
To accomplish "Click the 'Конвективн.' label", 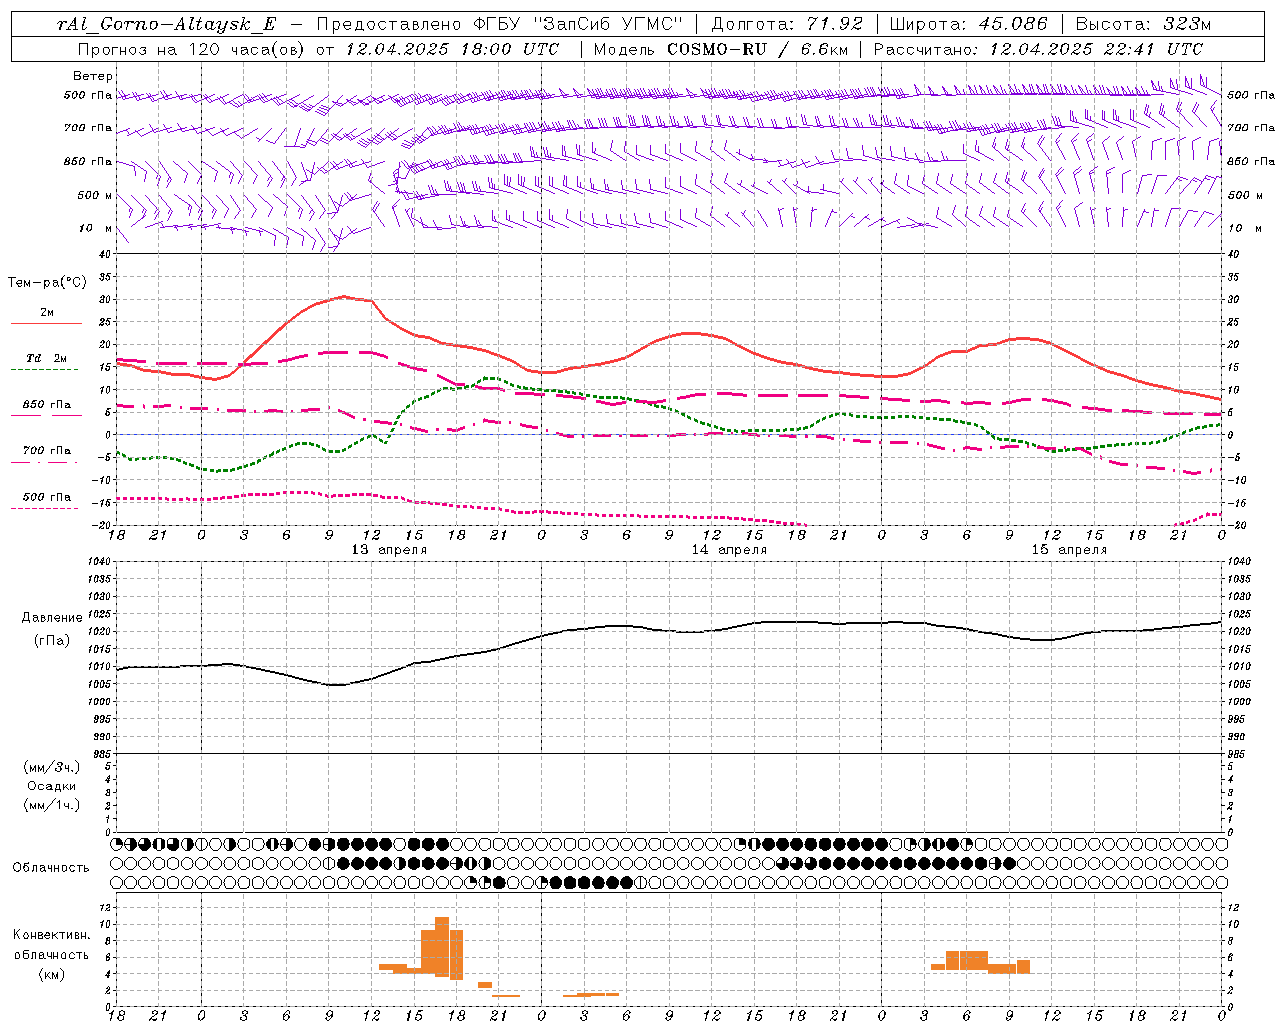I will click(x=52, y=935).
